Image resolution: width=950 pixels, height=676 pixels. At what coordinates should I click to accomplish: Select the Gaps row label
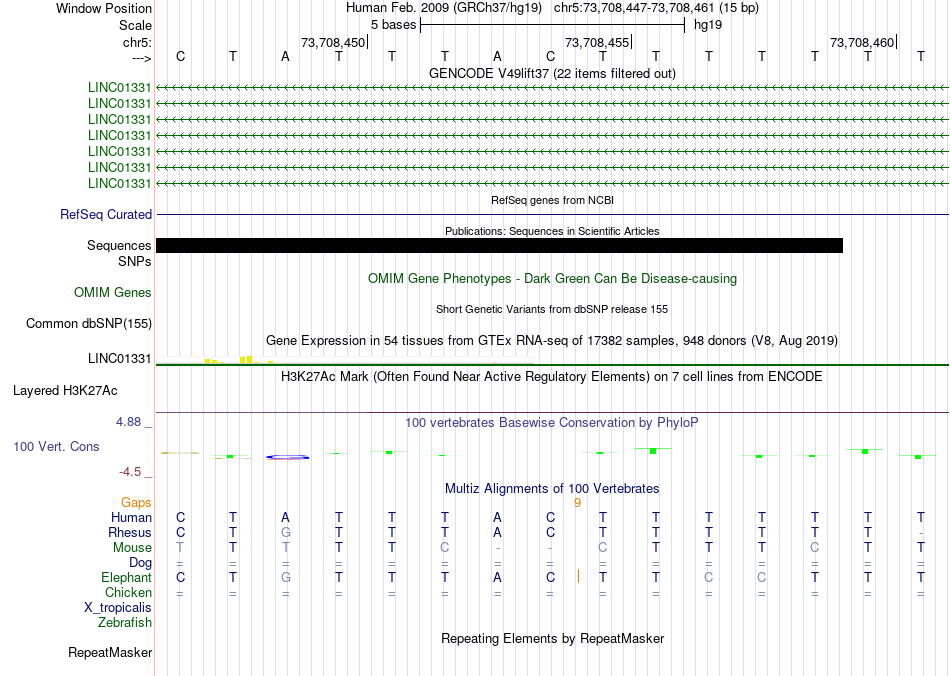(136, 502)
